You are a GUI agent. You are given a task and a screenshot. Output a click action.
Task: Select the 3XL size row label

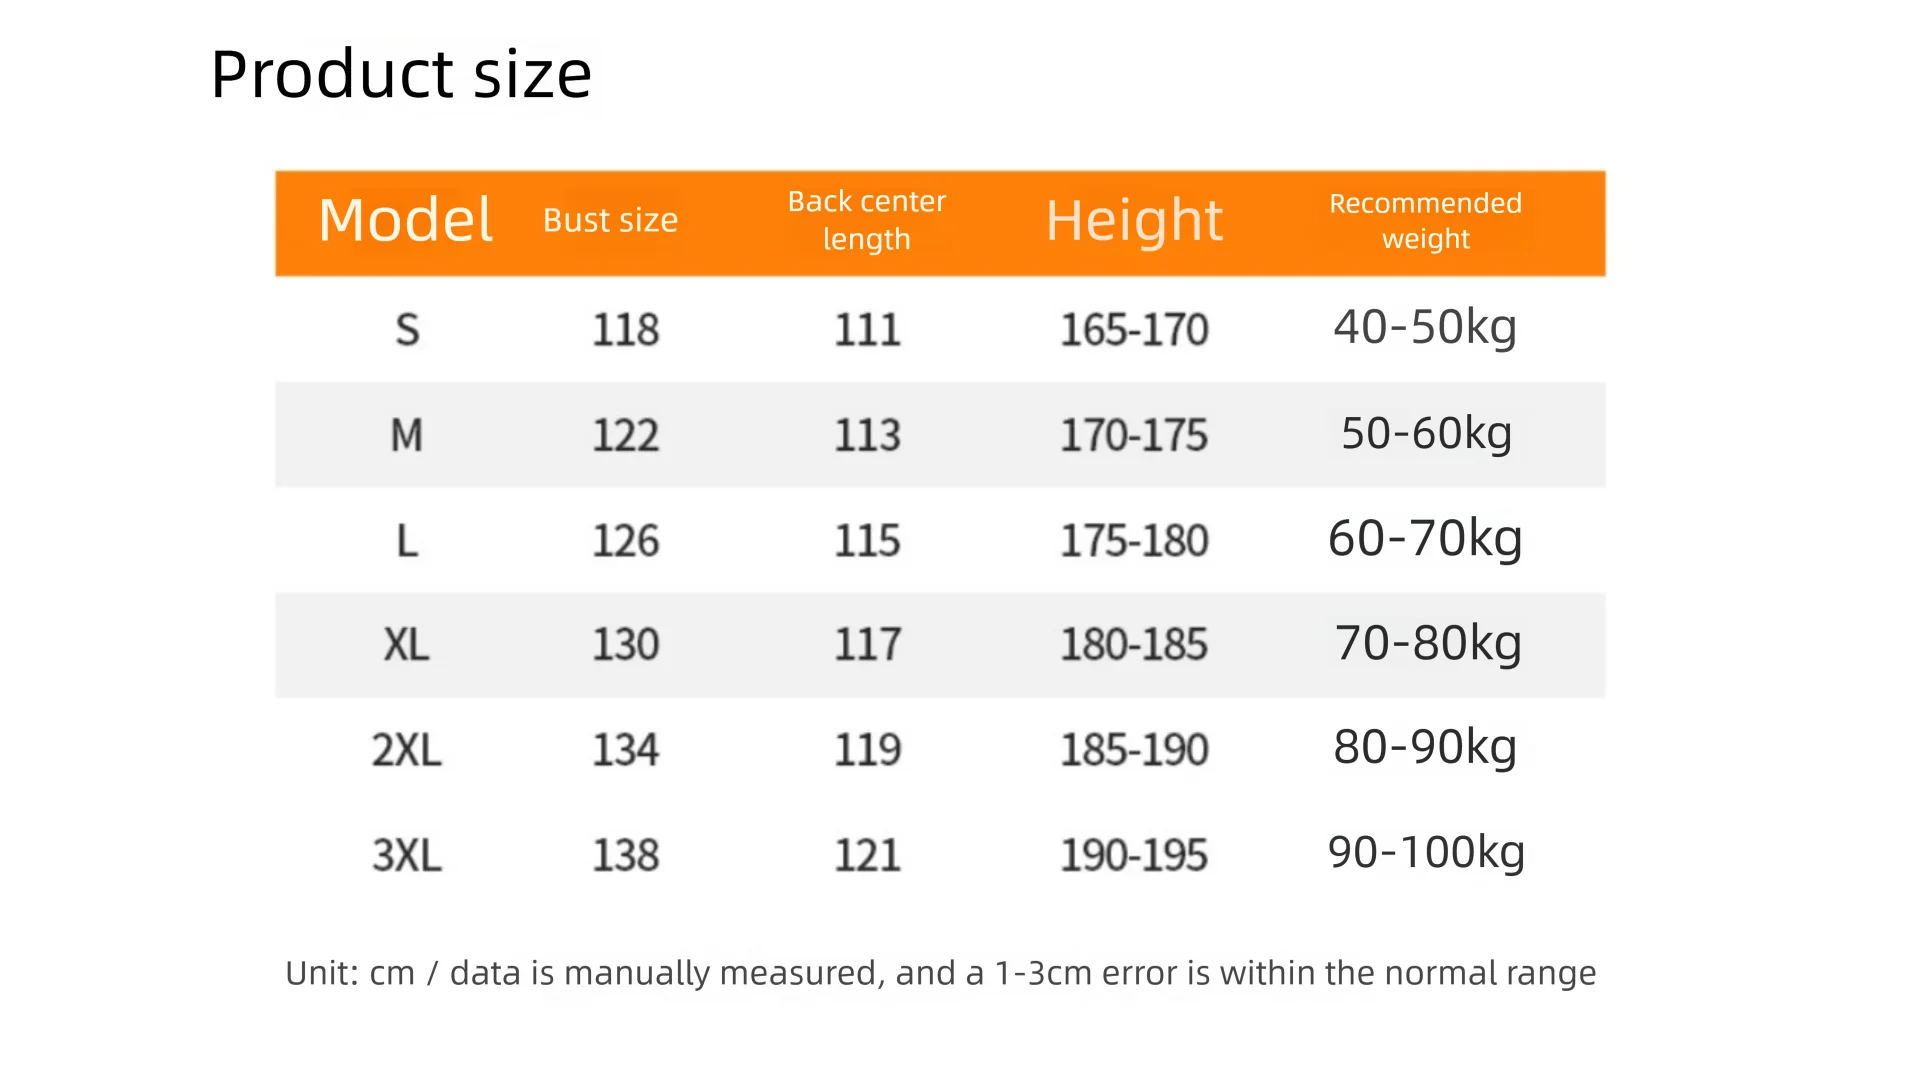tap(407, 856)
